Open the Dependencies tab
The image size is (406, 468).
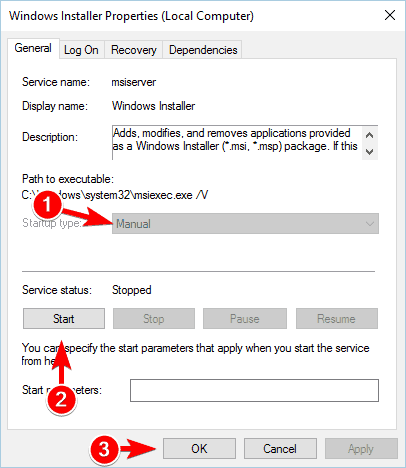click(203, 50)
